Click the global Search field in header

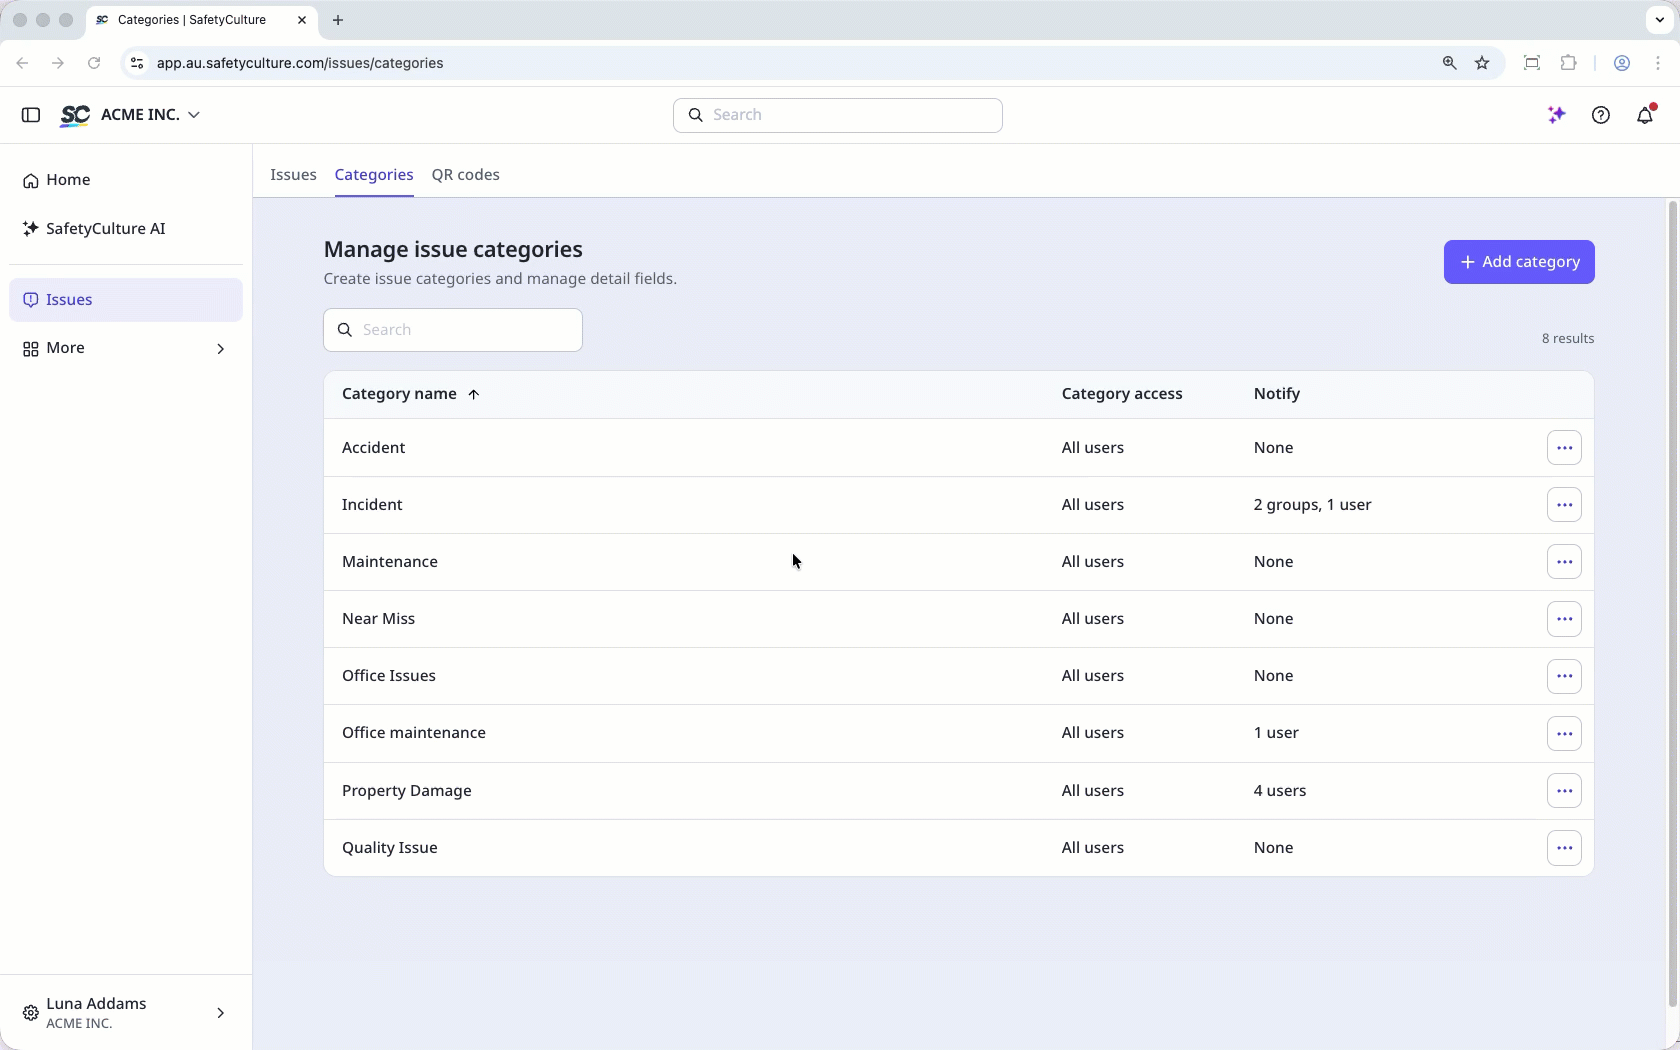click(838, 115)
